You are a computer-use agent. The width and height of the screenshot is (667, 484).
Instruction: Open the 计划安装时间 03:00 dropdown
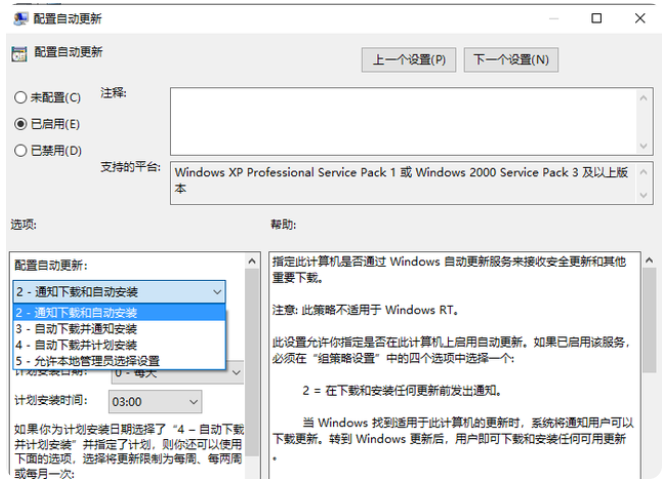155,402
